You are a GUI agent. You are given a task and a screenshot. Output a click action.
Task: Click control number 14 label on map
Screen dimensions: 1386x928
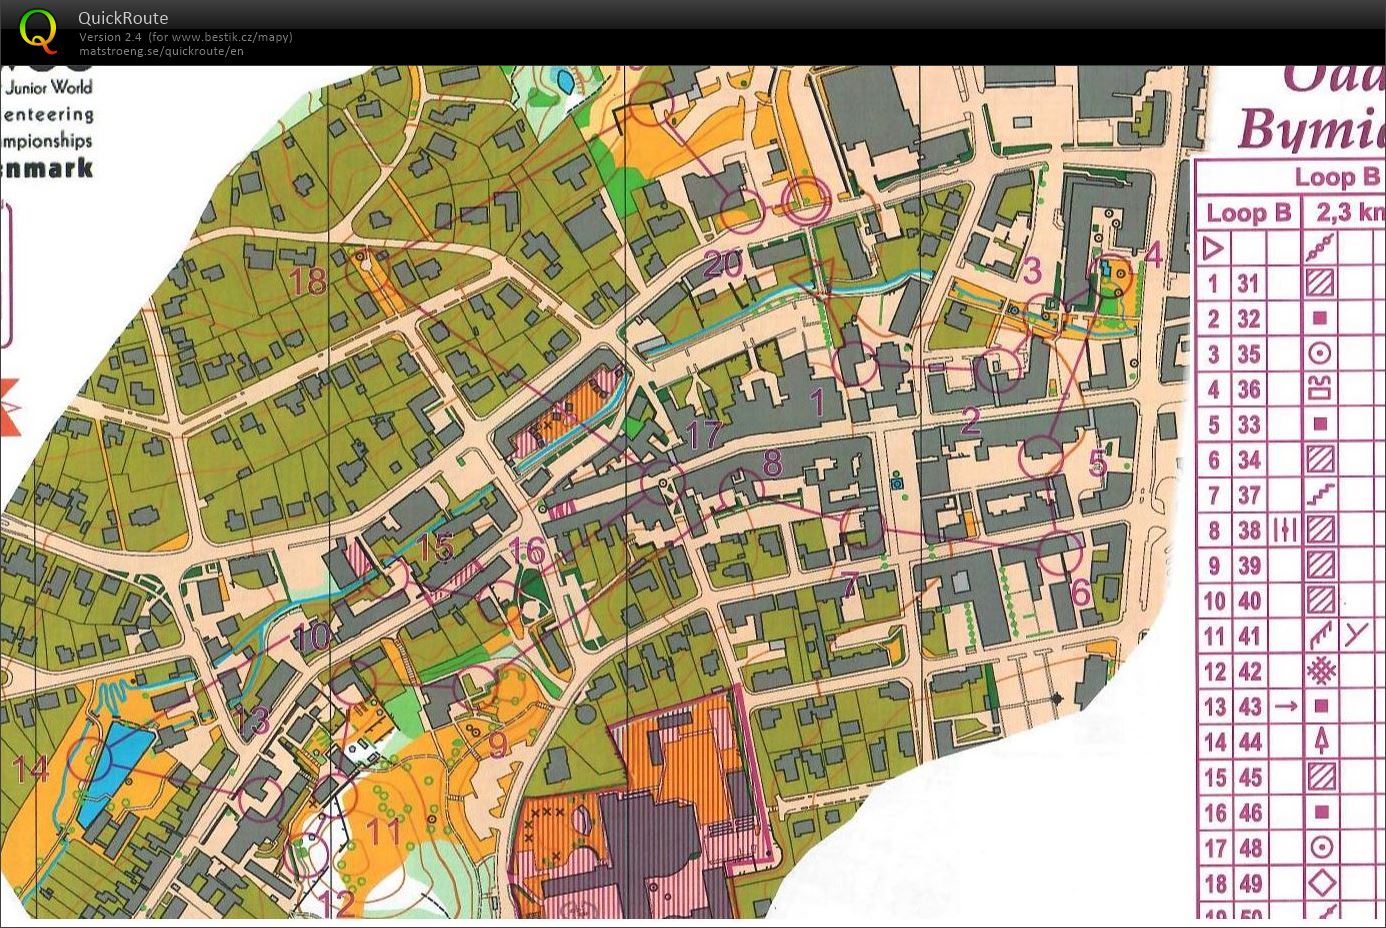pyautogui.click(x=30, y=768)
